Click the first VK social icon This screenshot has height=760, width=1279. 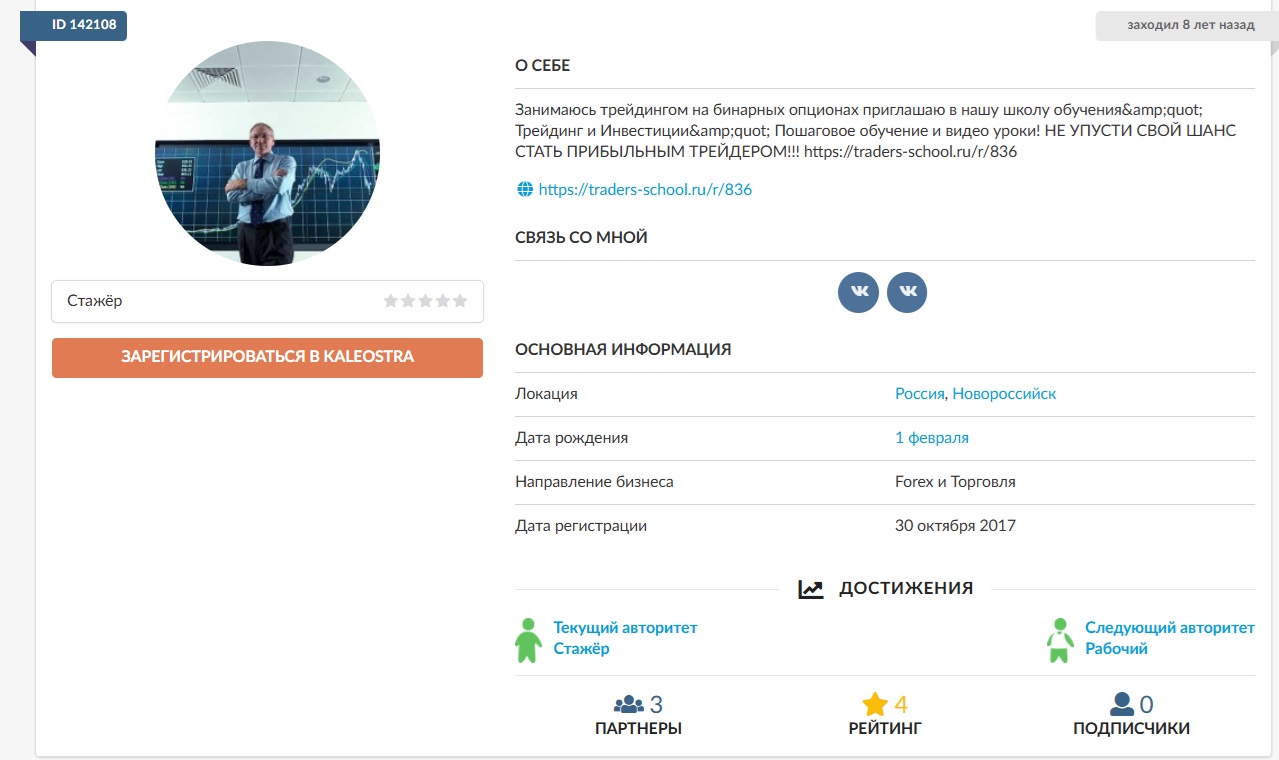pos(858,292)
